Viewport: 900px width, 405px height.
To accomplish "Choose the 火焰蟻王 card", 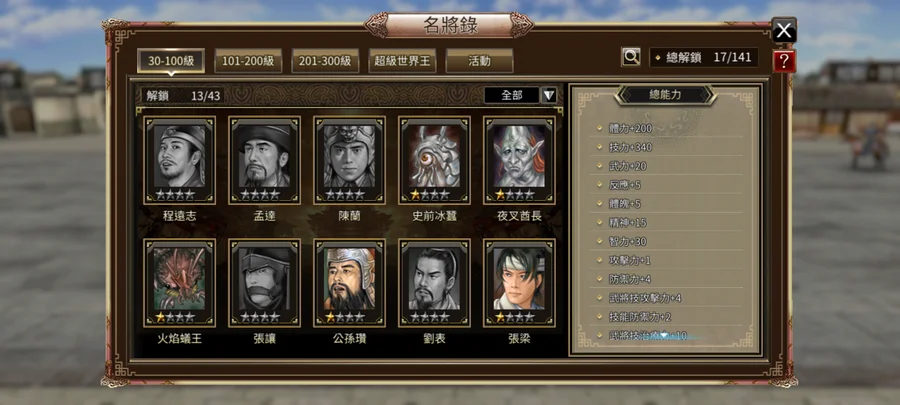I will pyautogui.click(x=180, y=283).
